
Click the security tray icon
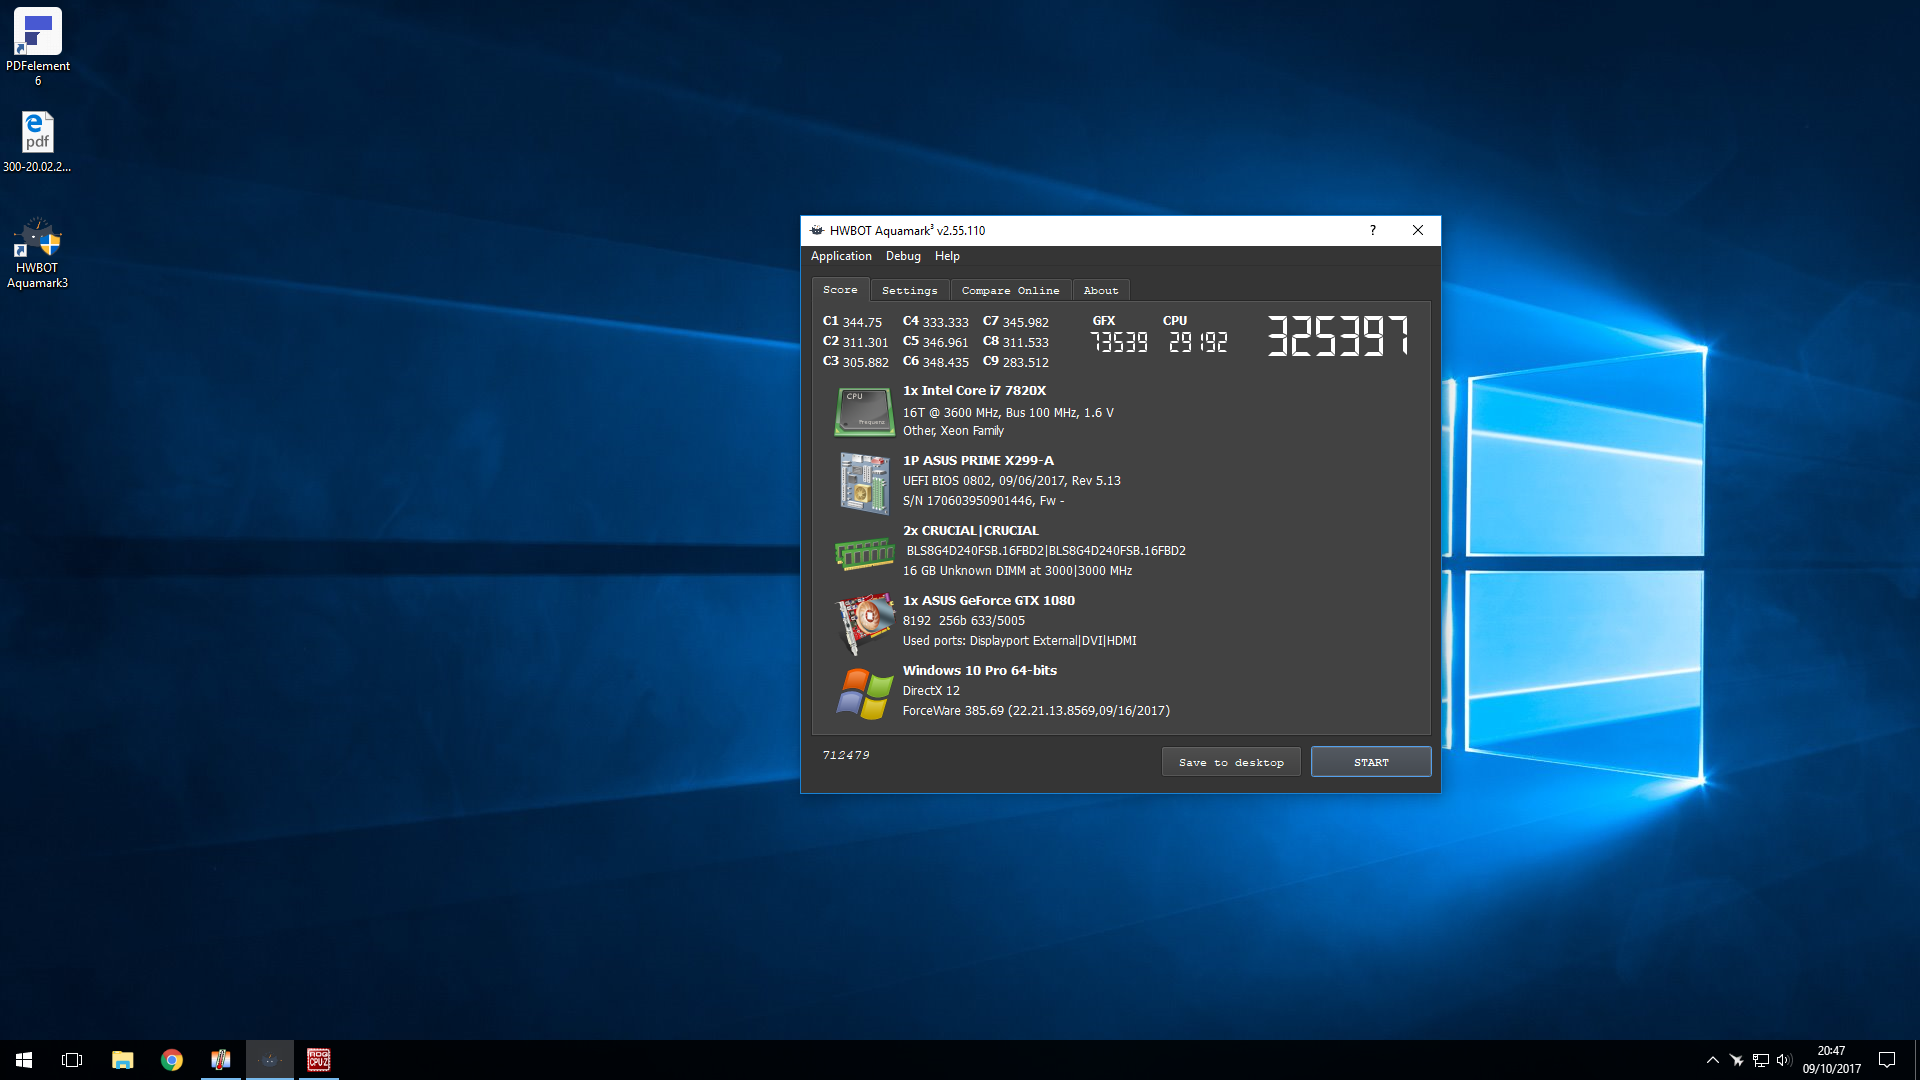1737,1060
